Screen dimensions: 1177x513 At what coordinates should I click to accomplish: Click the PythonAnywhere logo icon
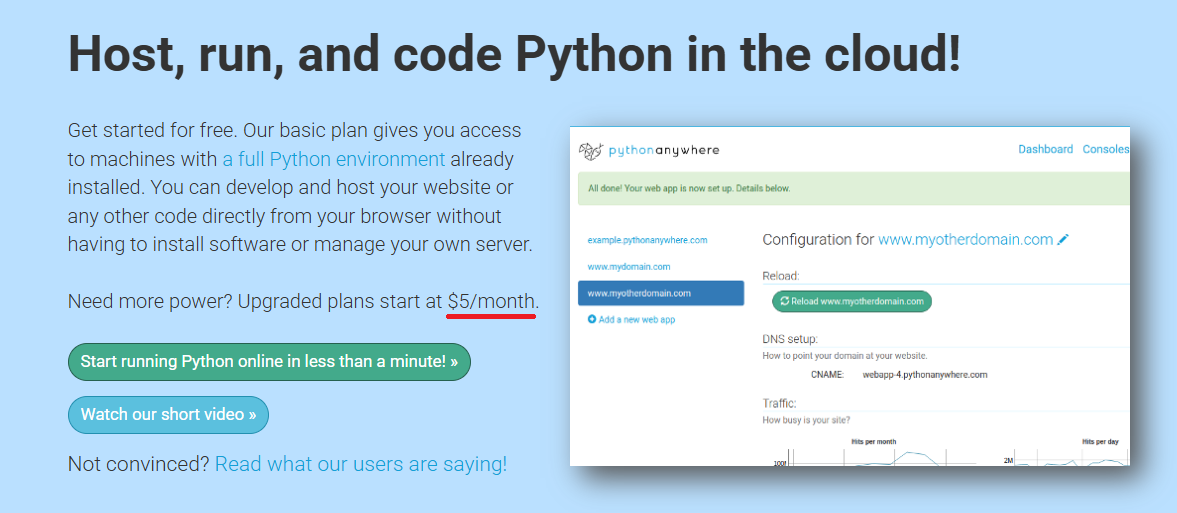[591, 150]
